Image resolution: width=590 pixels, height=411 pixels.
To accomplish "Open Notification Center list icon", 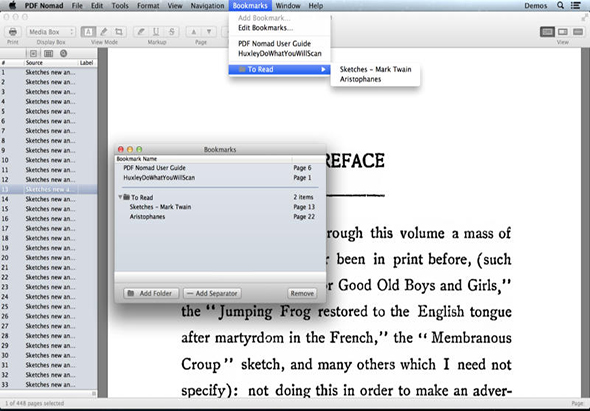I will pos(575,5).
